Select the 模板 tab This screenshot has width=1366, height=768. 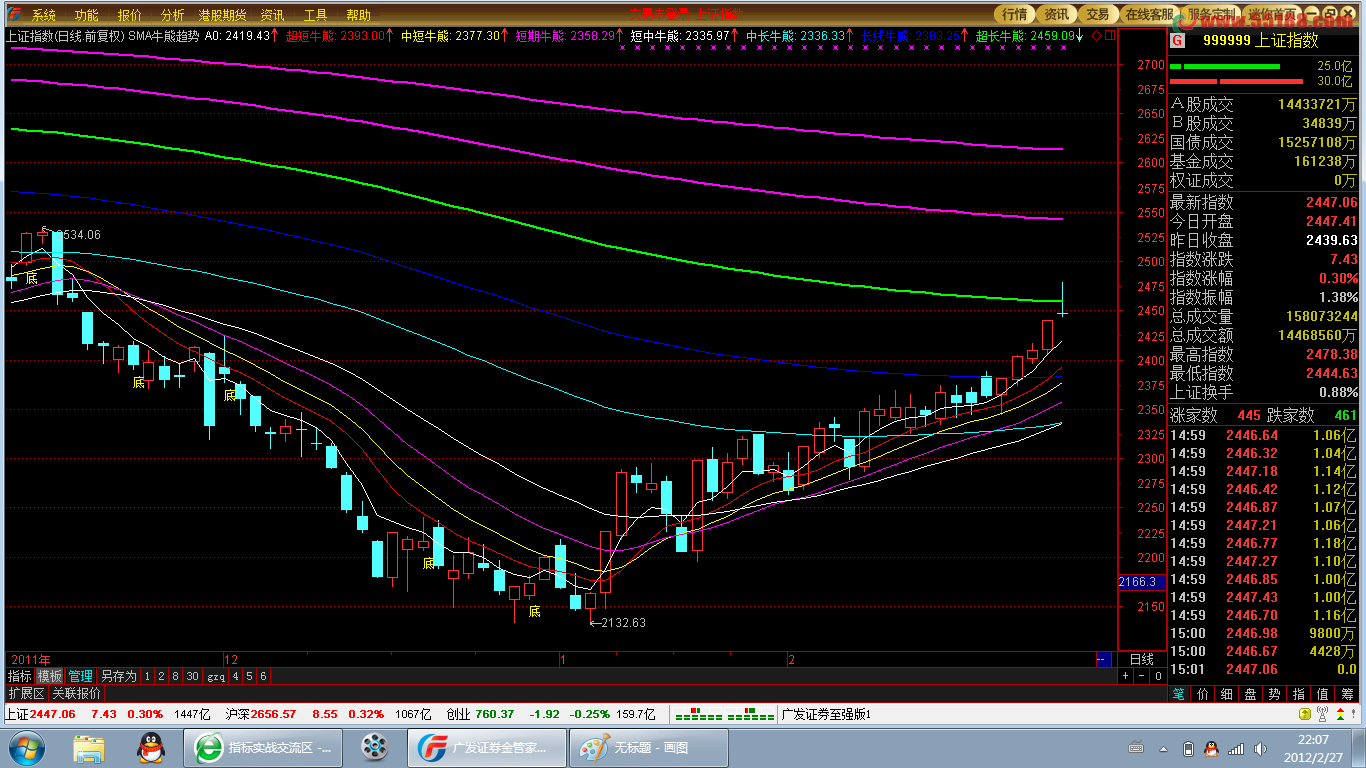coord(50,676)
